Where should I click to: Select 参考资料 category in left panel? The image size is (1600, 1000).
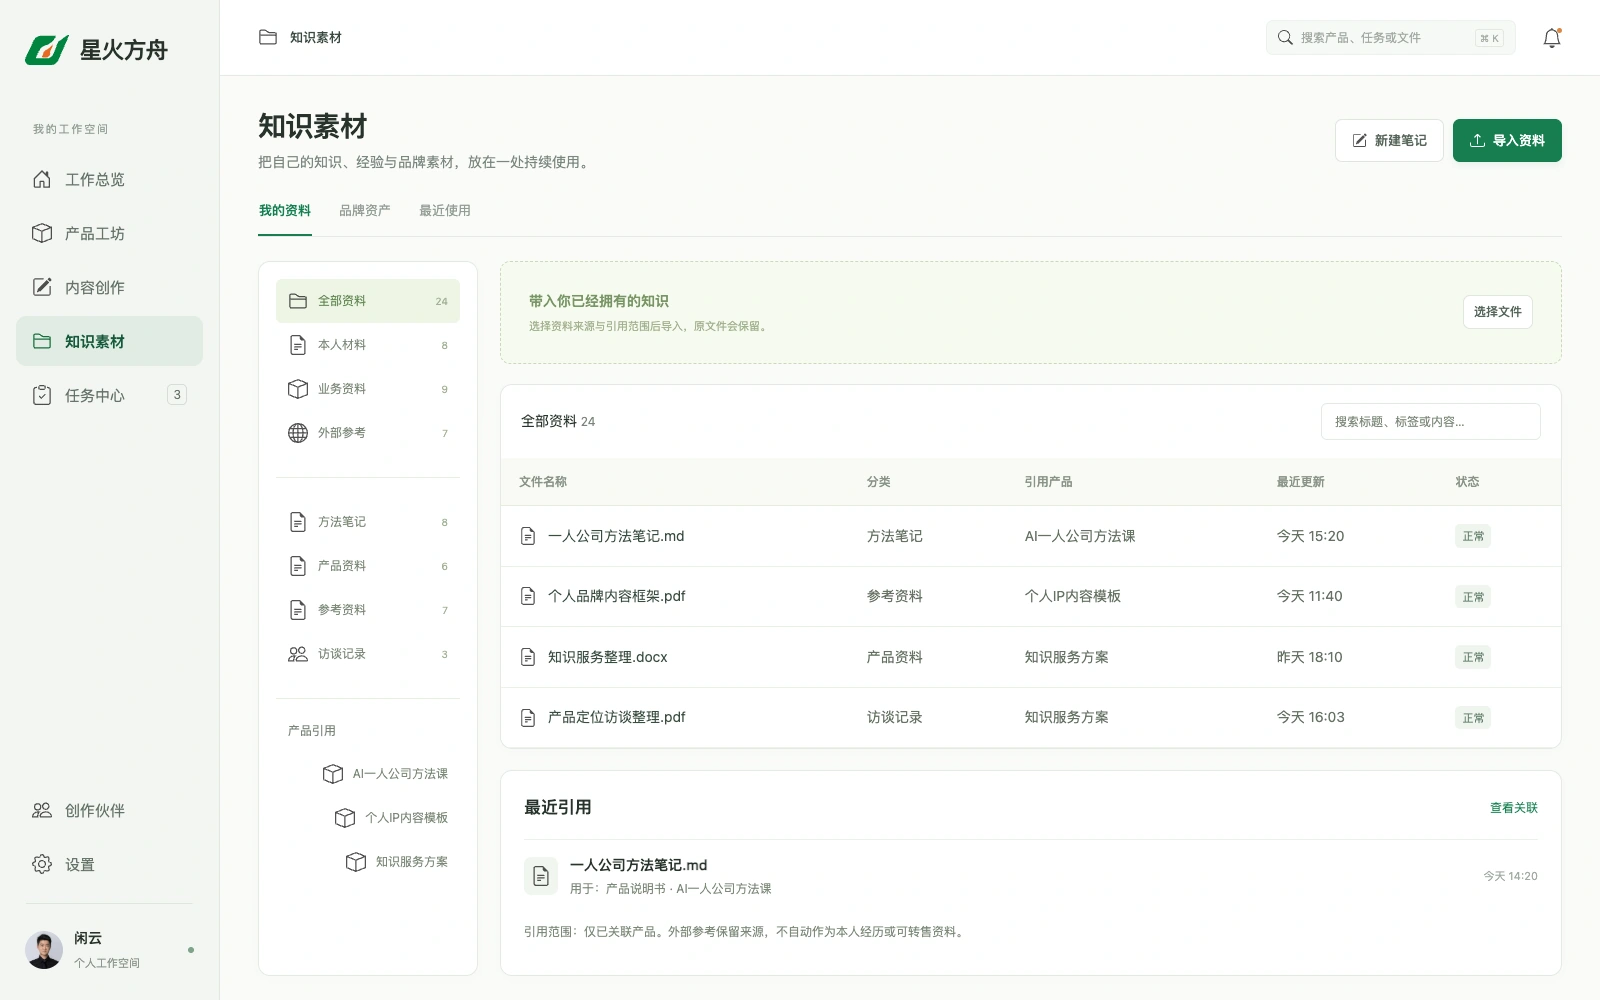point(368,610)
